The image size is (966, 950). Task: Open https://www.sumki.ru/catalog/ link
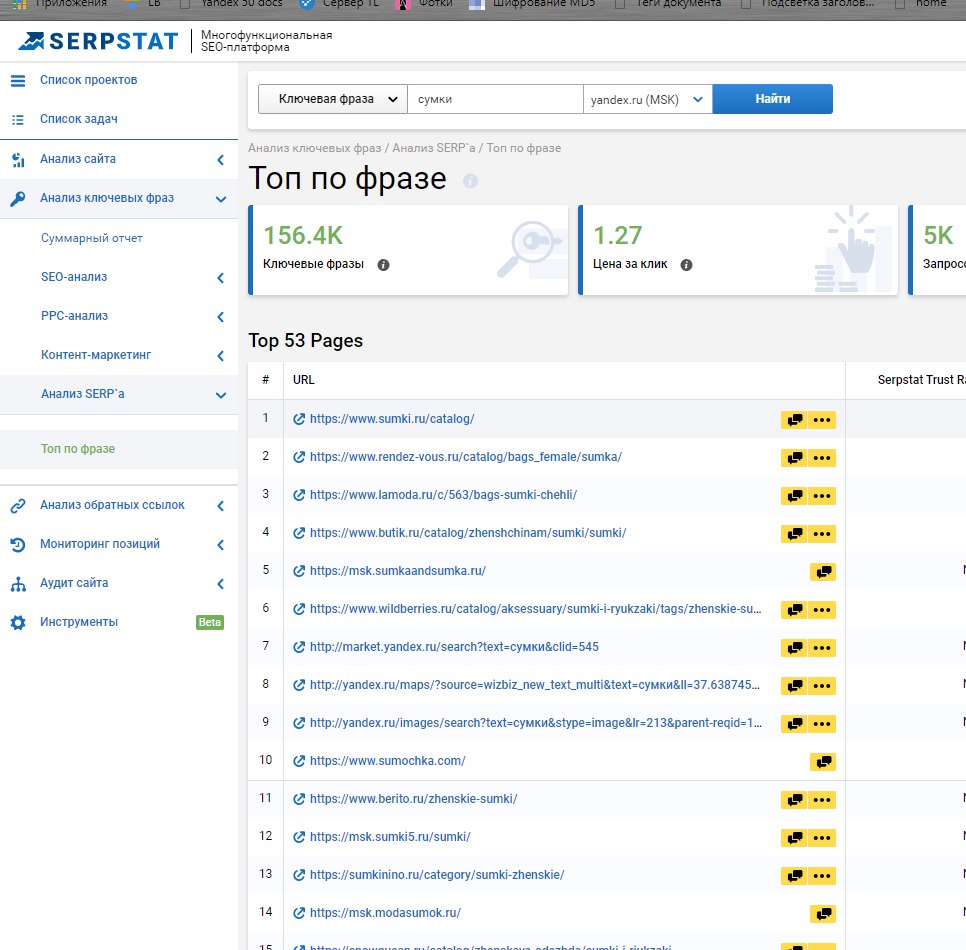392,419
